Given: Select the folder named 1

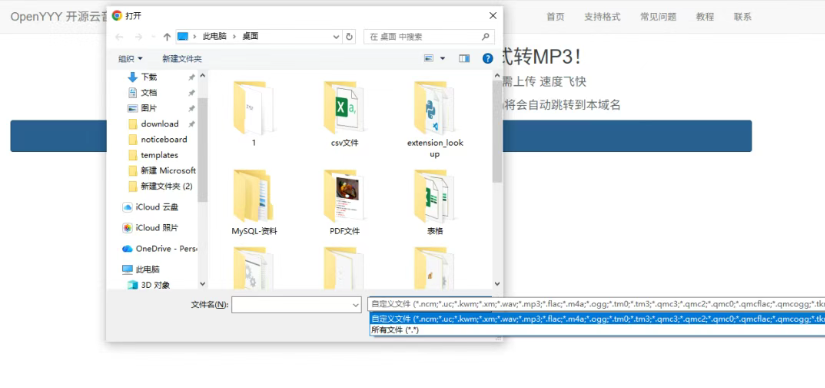Looking at the screenshot, I should [254, 114].
